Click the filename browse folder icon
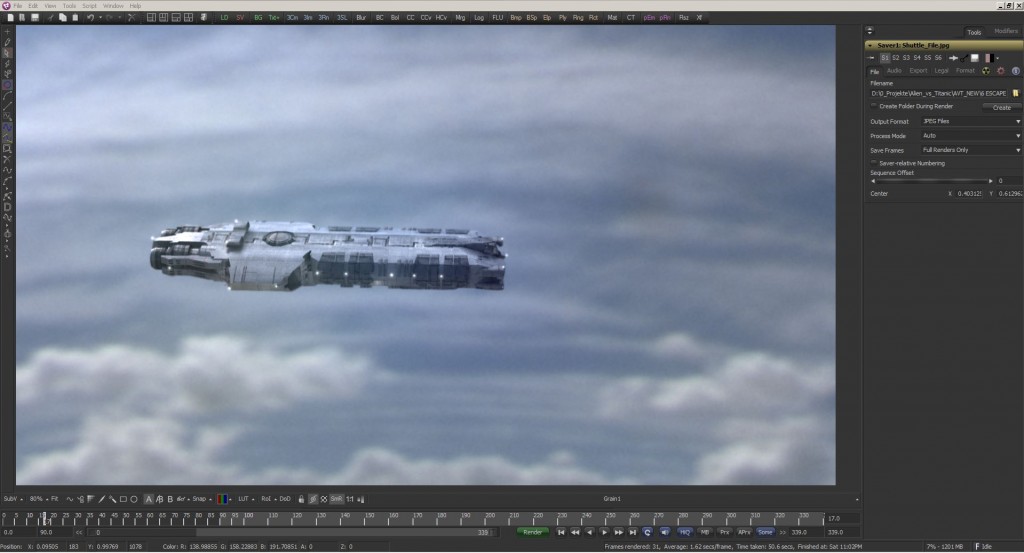This screenshot has height=553, width=1024. coord(1015,93)
